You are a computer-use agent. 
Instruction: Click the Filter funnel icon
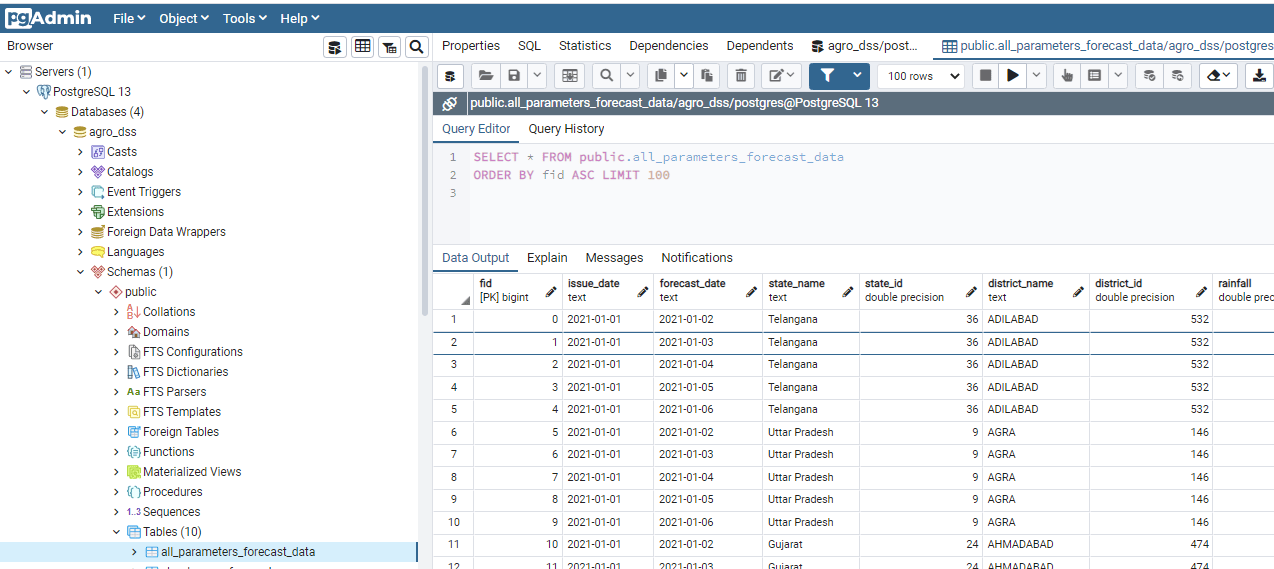(827, 75)
